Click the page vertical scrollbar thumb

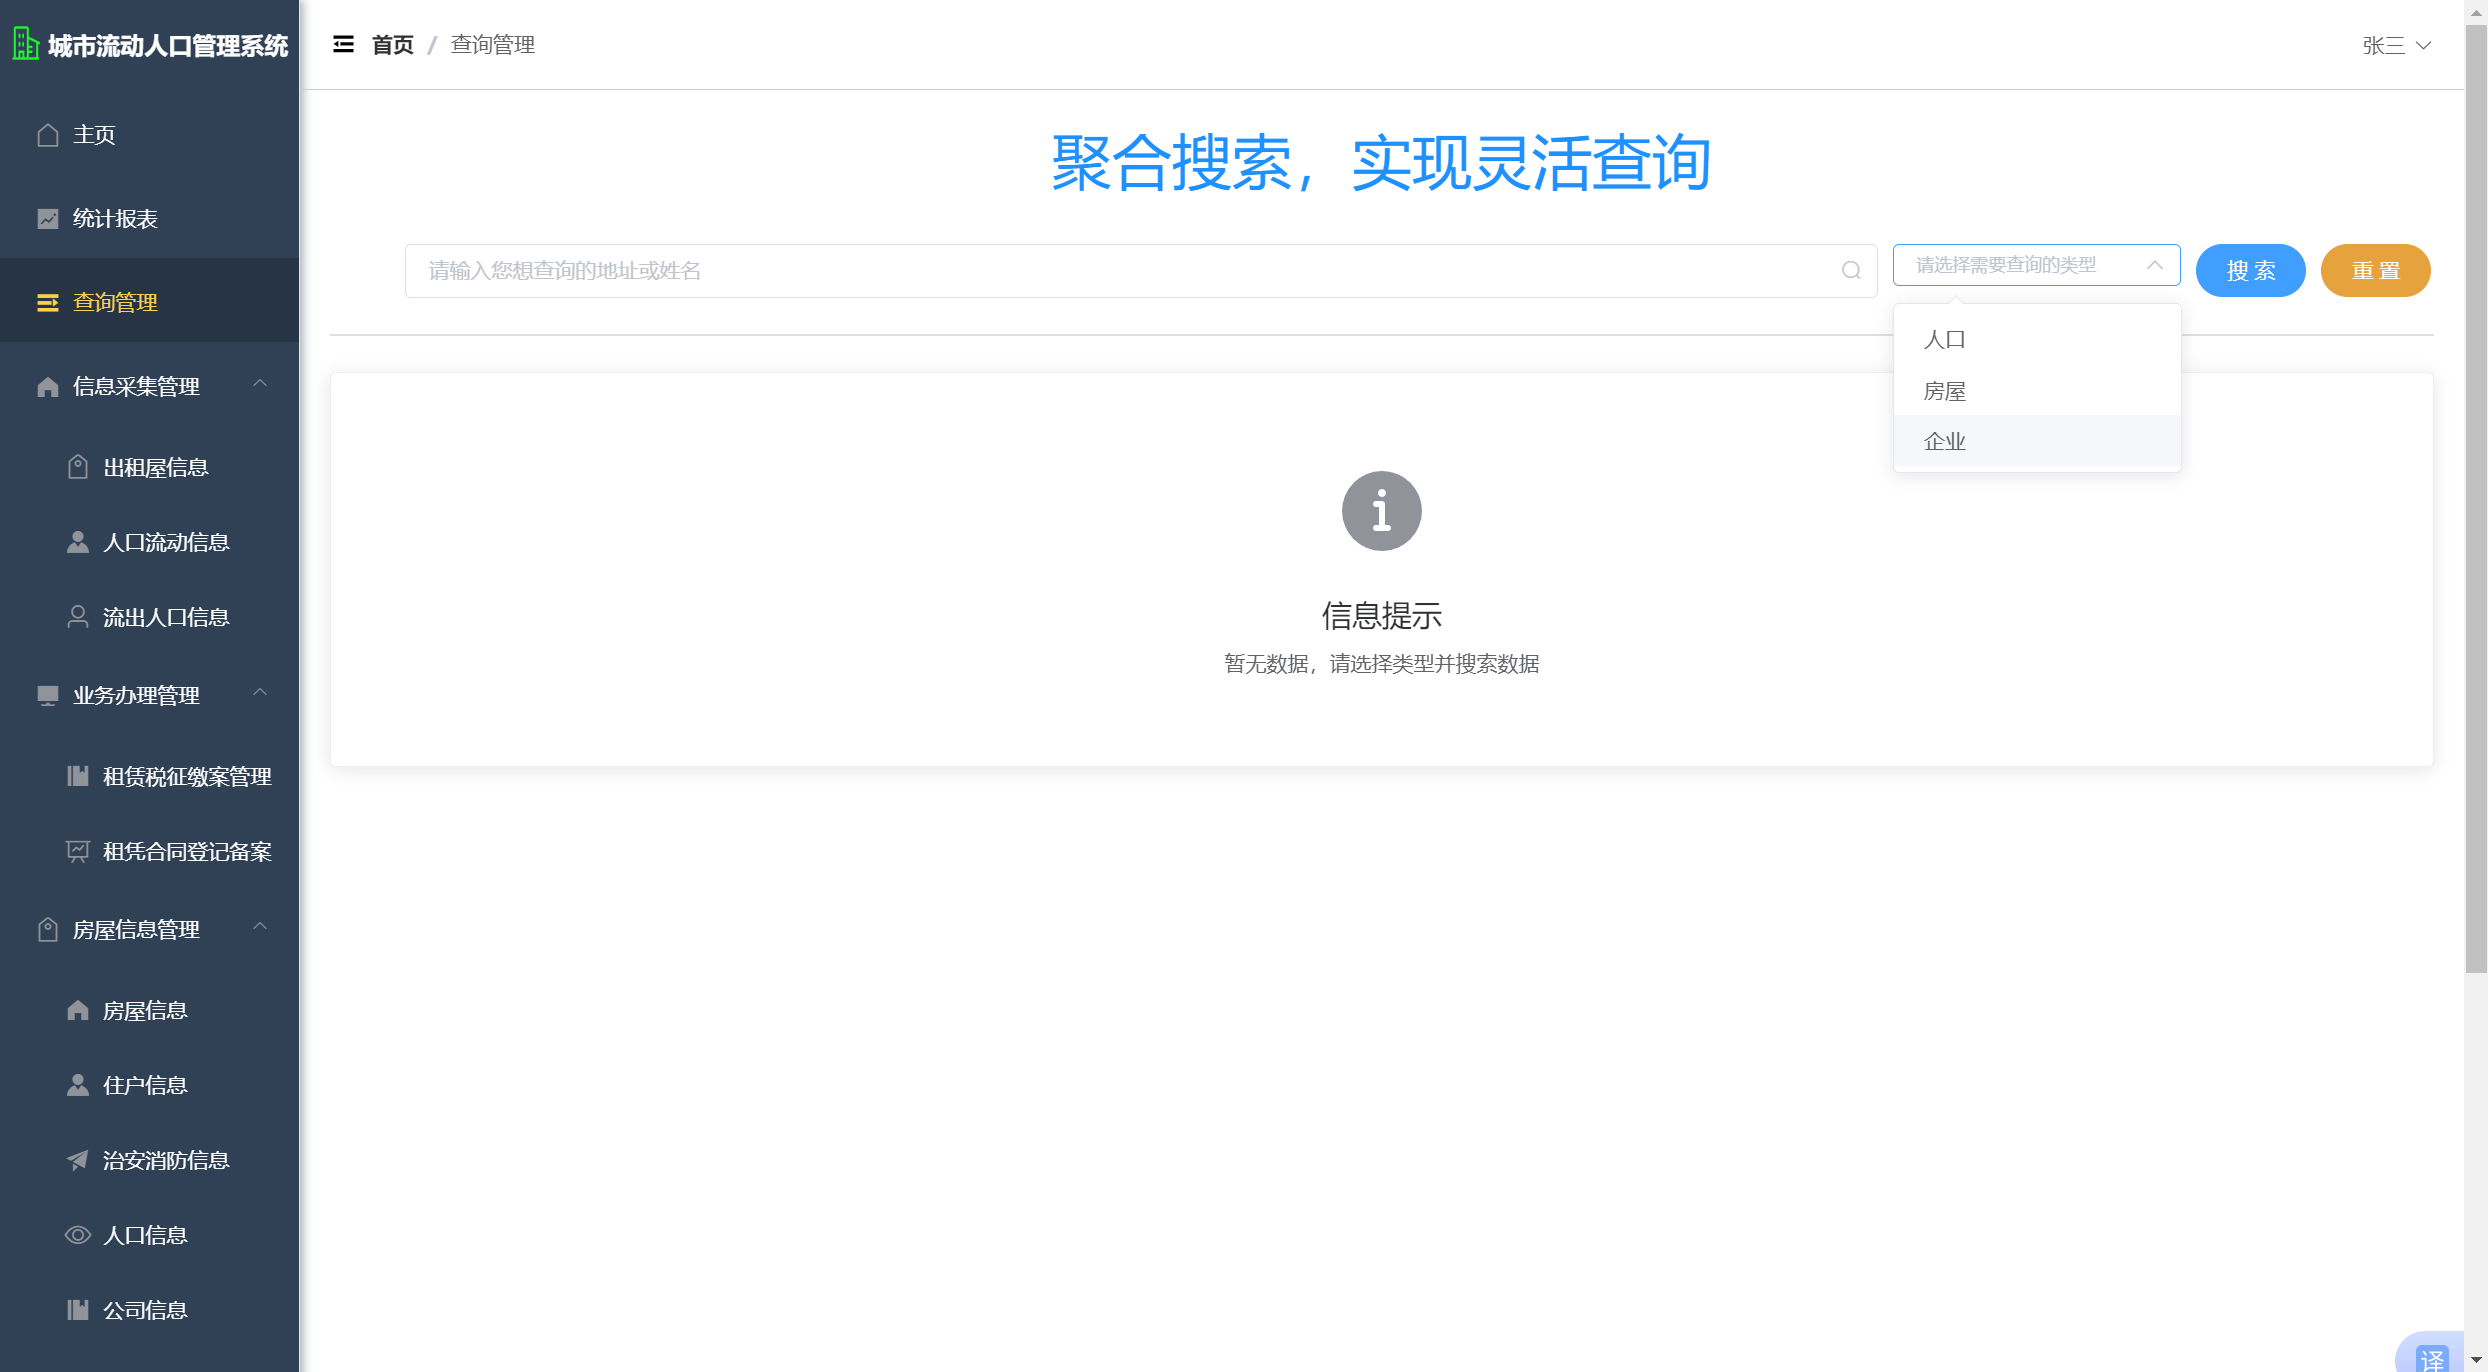click(2476, 498)
